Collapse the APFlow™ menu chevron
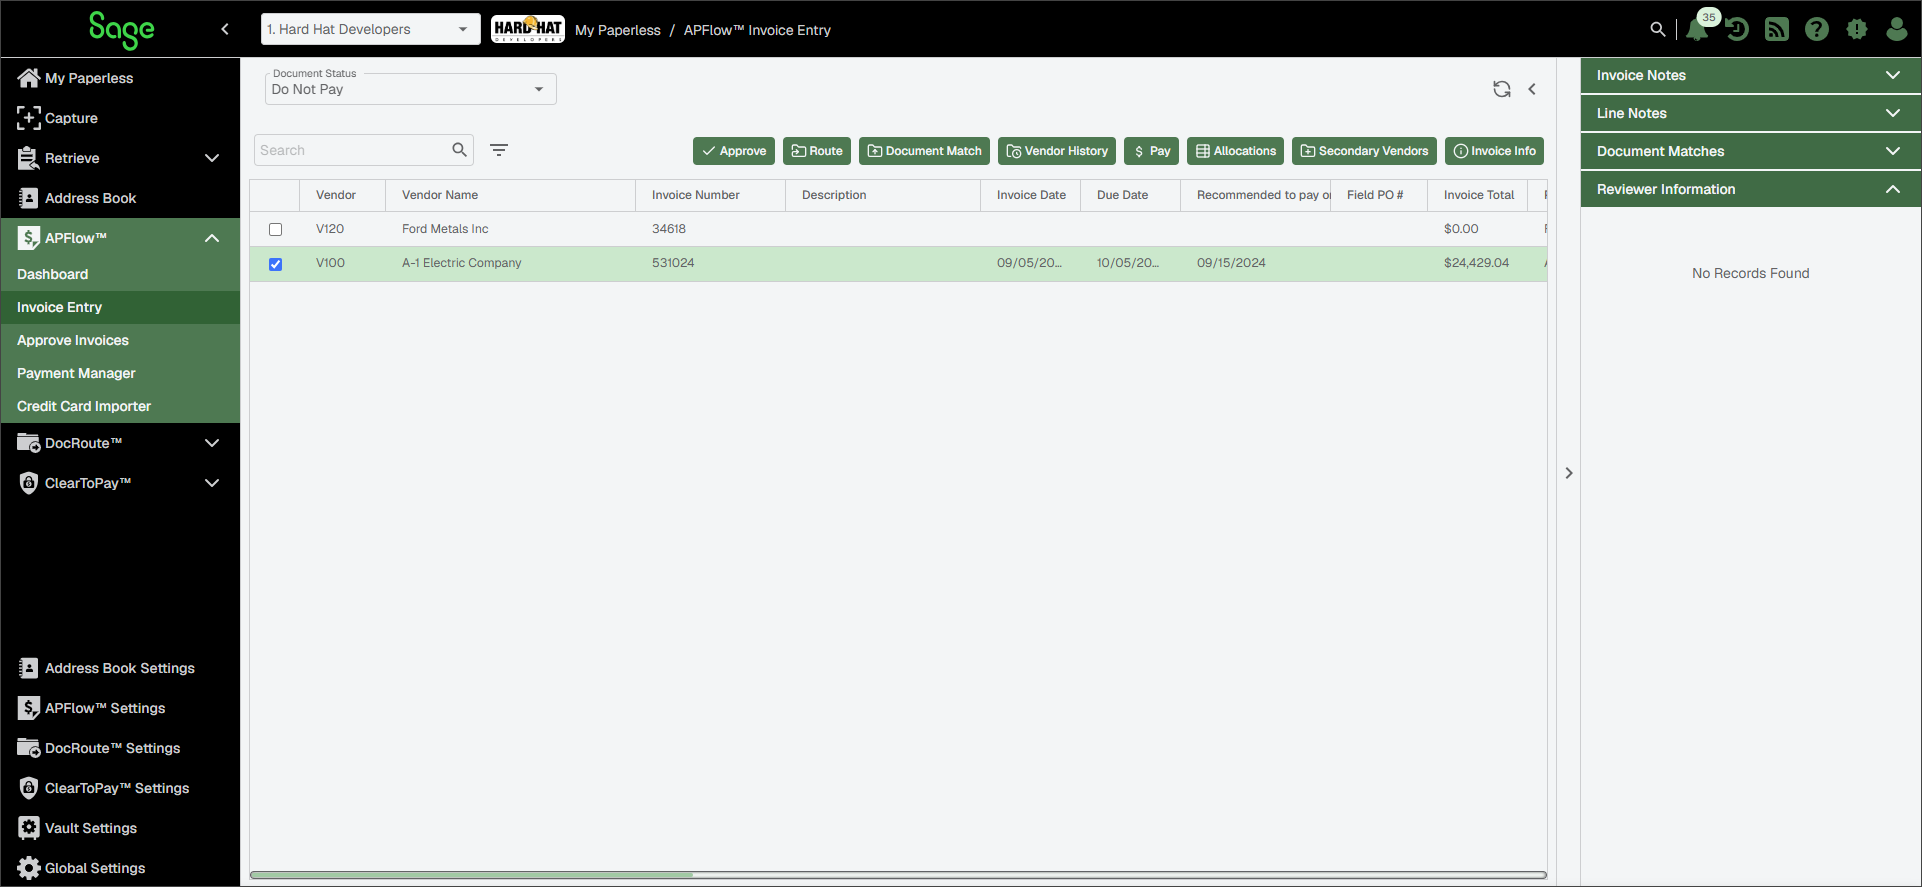The width and height of the screenshot is (1922, 887). (x=212, y=238)
